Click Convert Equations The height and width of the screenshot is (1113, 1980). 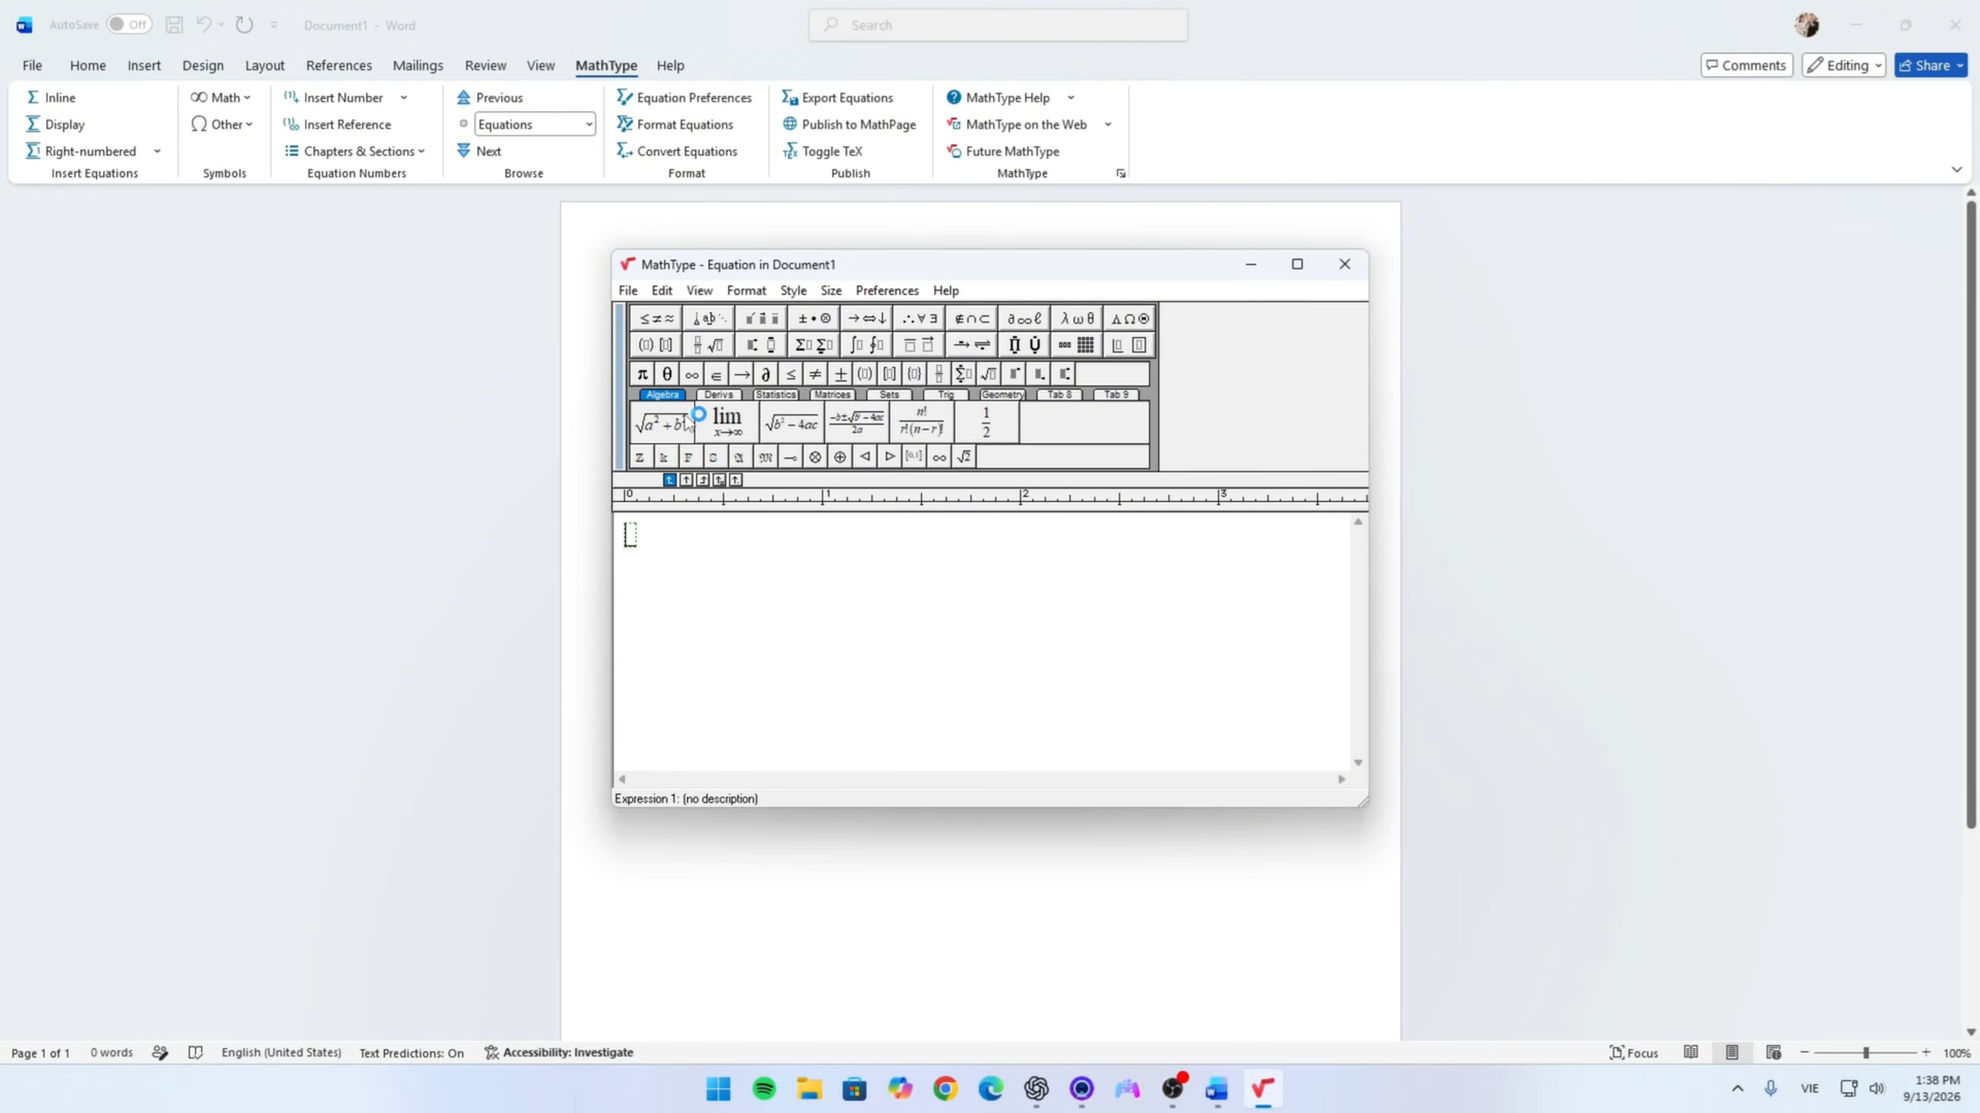677,151
